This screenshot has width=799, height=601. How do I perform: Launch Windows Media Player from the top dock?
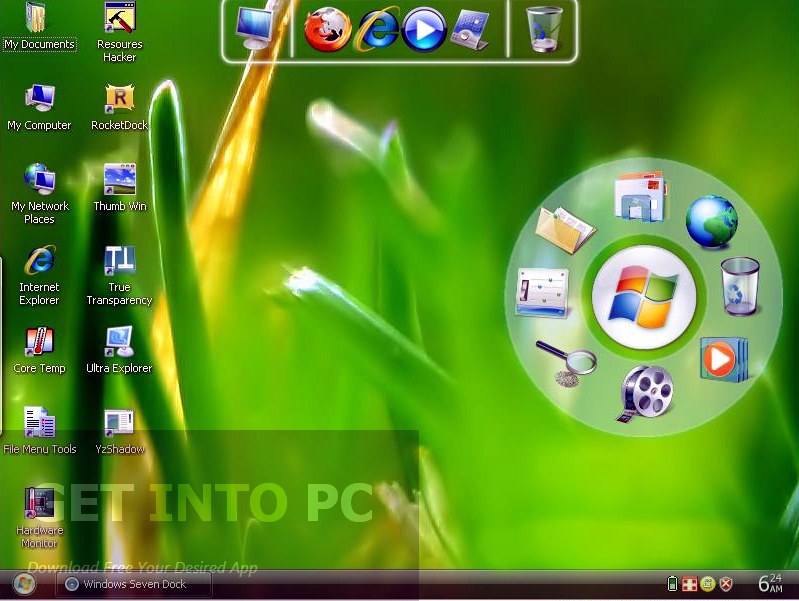coord(424,30)
